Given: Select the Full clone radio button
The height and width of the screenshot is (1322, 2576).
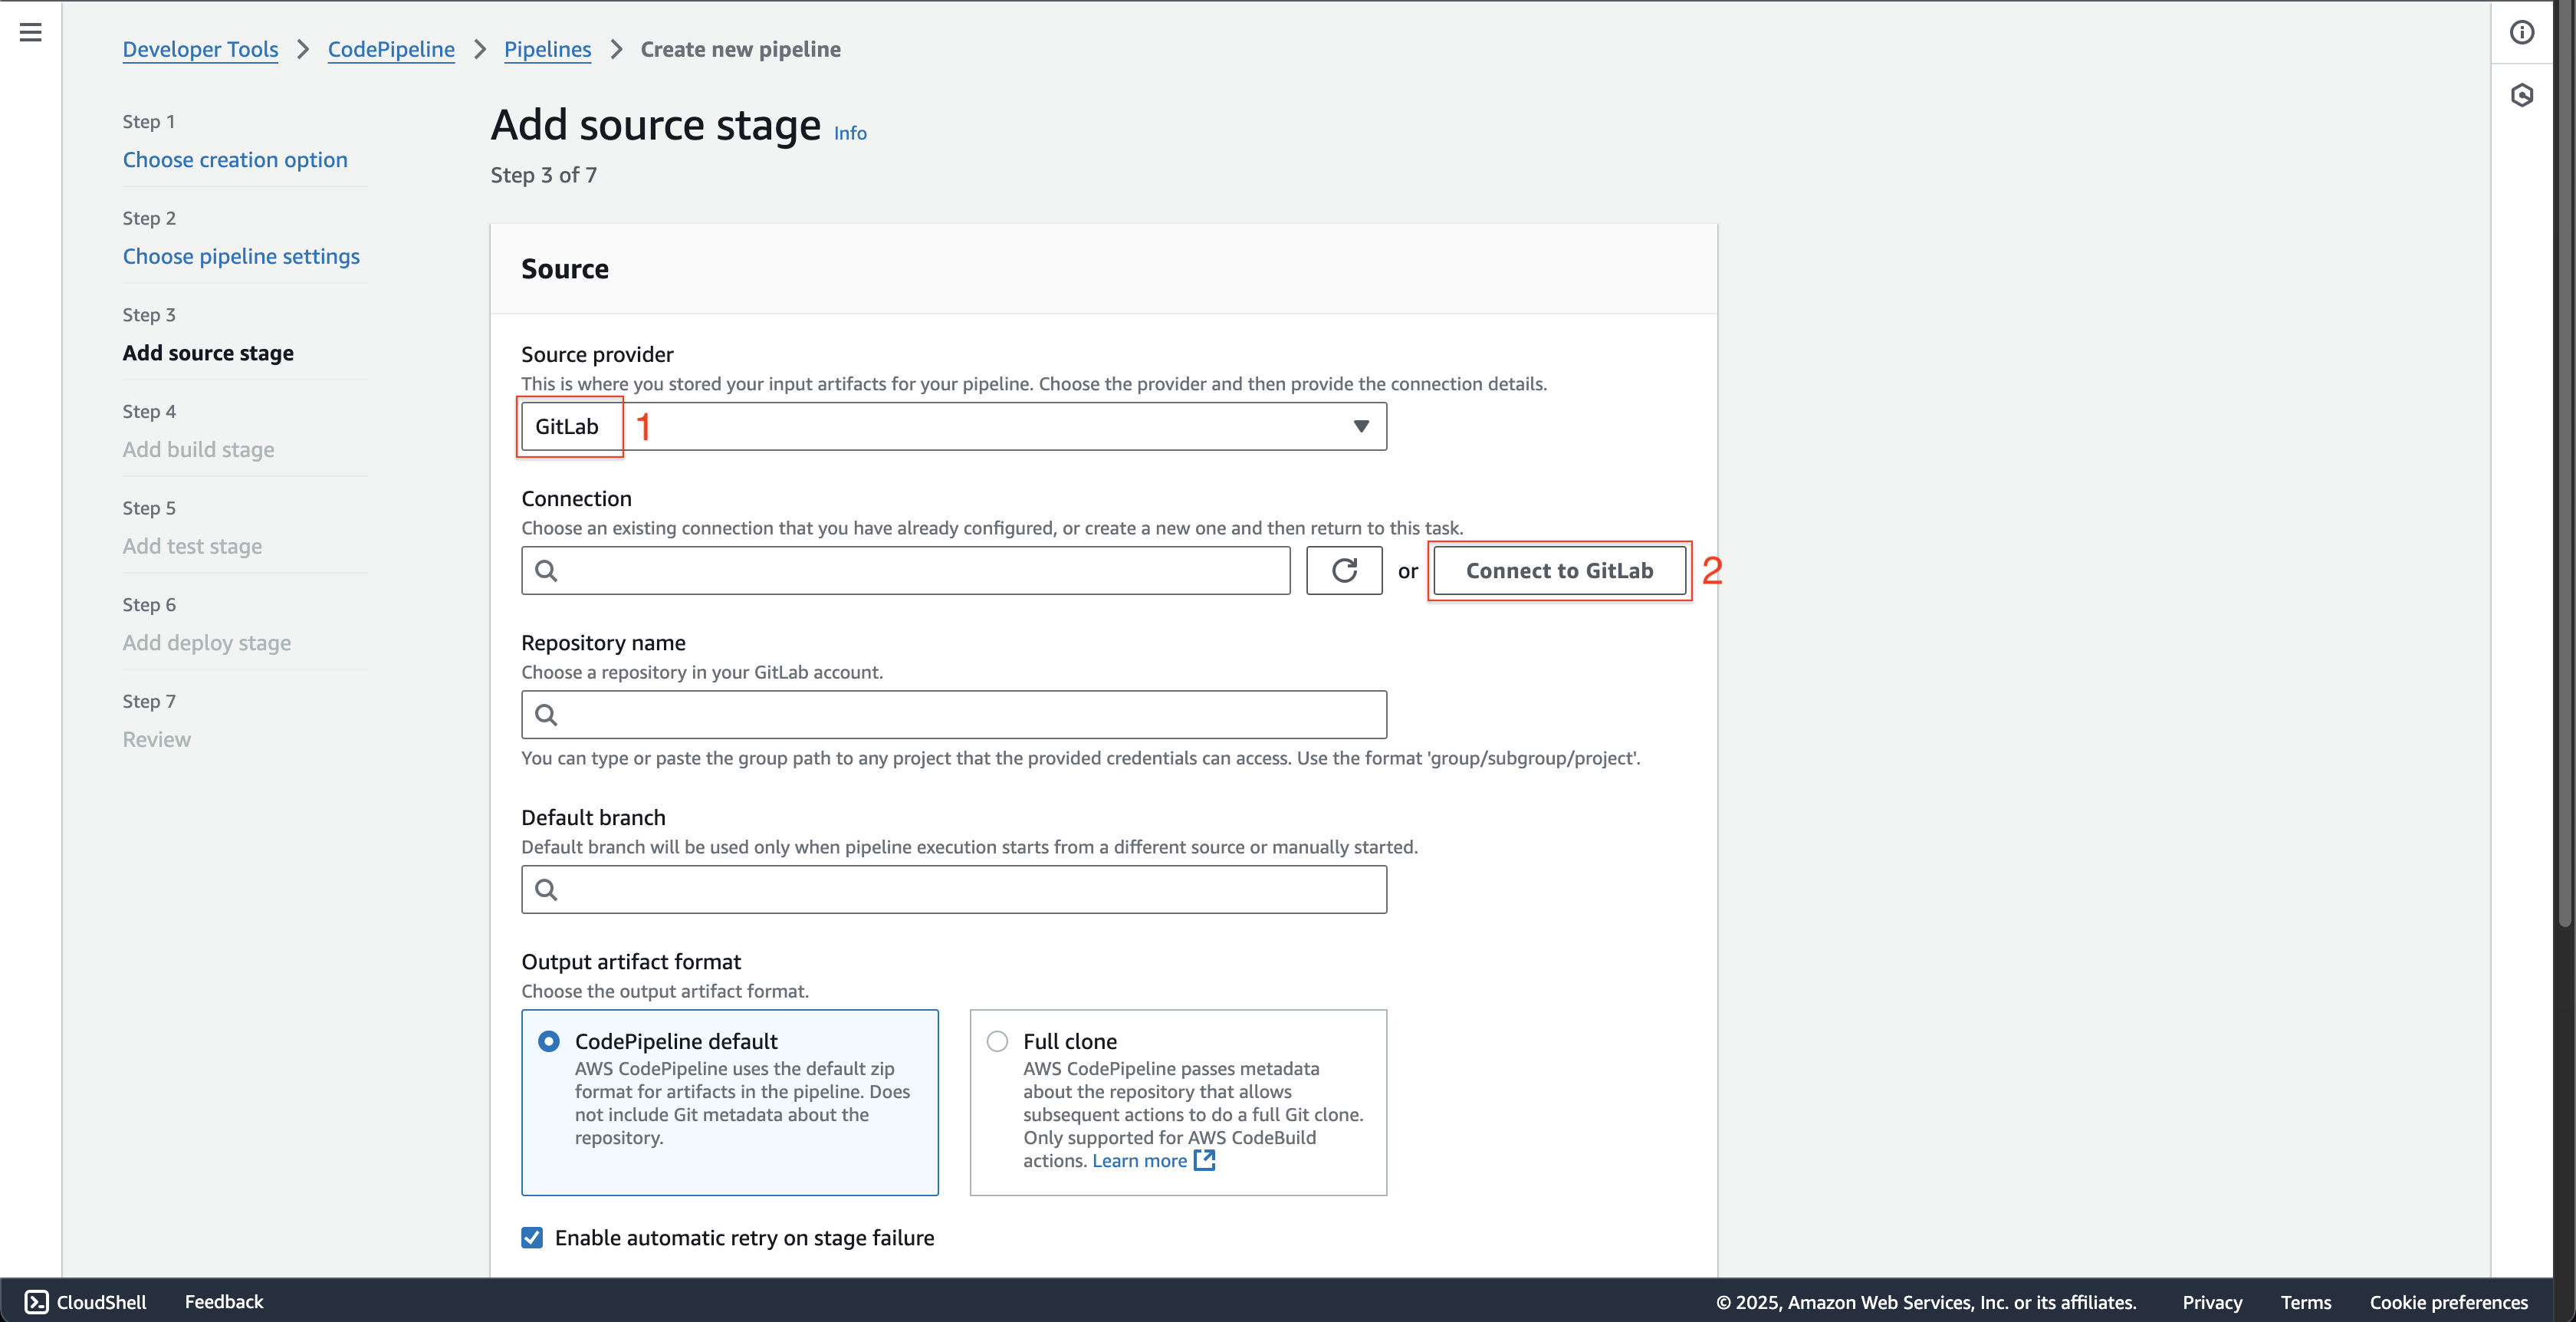Looking at the screenshot, I should tap(998, 1041).
